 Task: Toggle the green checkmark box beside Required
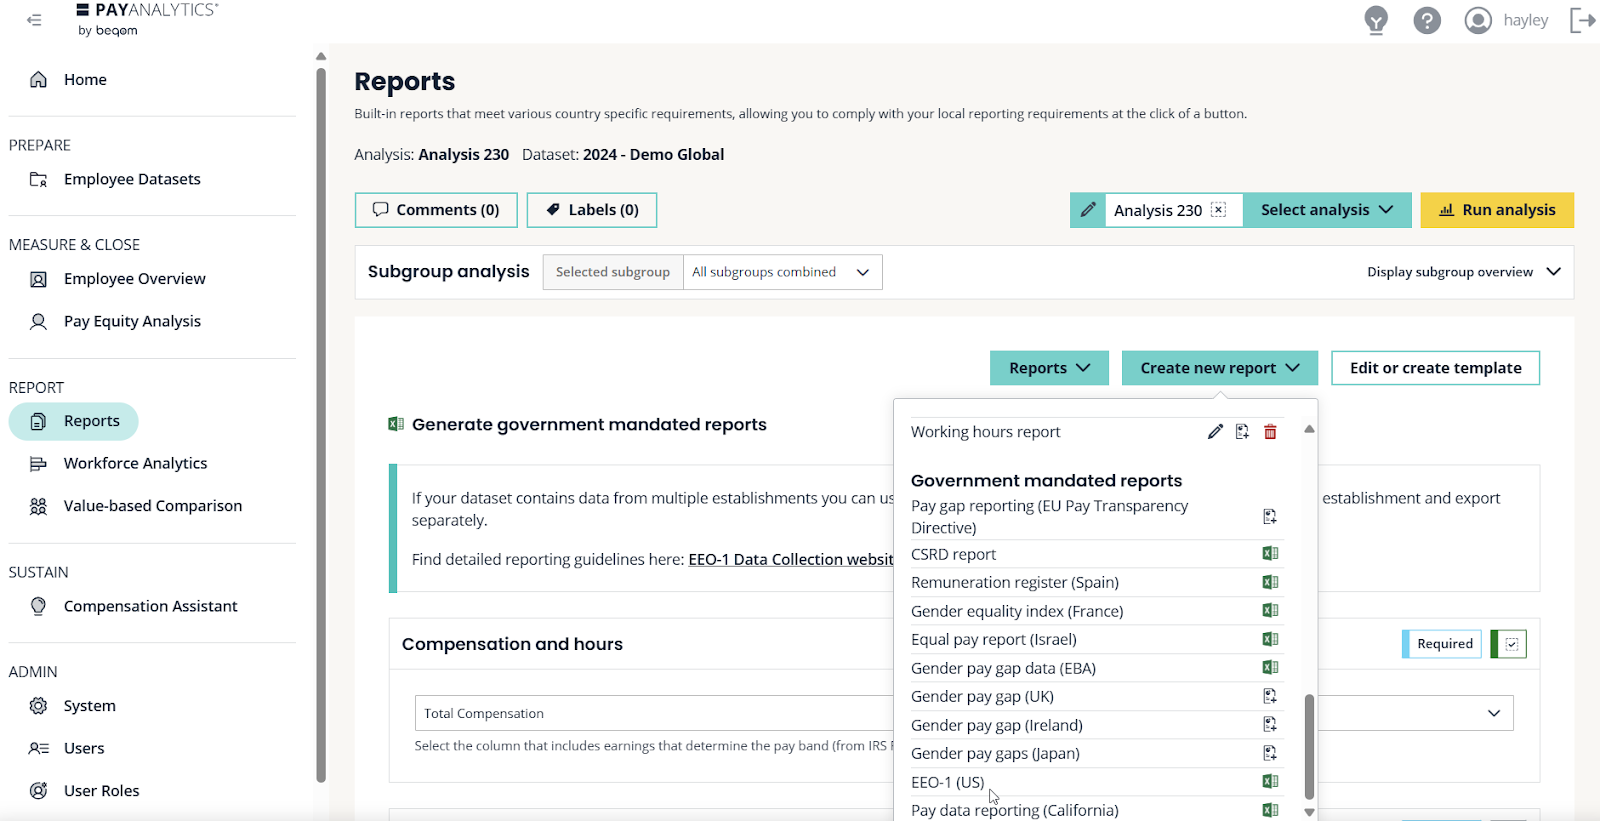1511,644
